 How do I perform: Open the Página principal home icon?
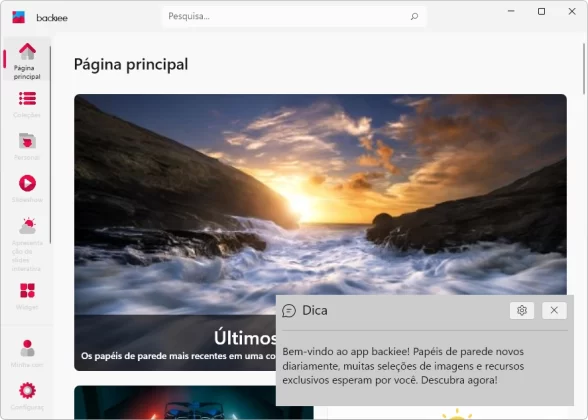click(x=27, y=51)
